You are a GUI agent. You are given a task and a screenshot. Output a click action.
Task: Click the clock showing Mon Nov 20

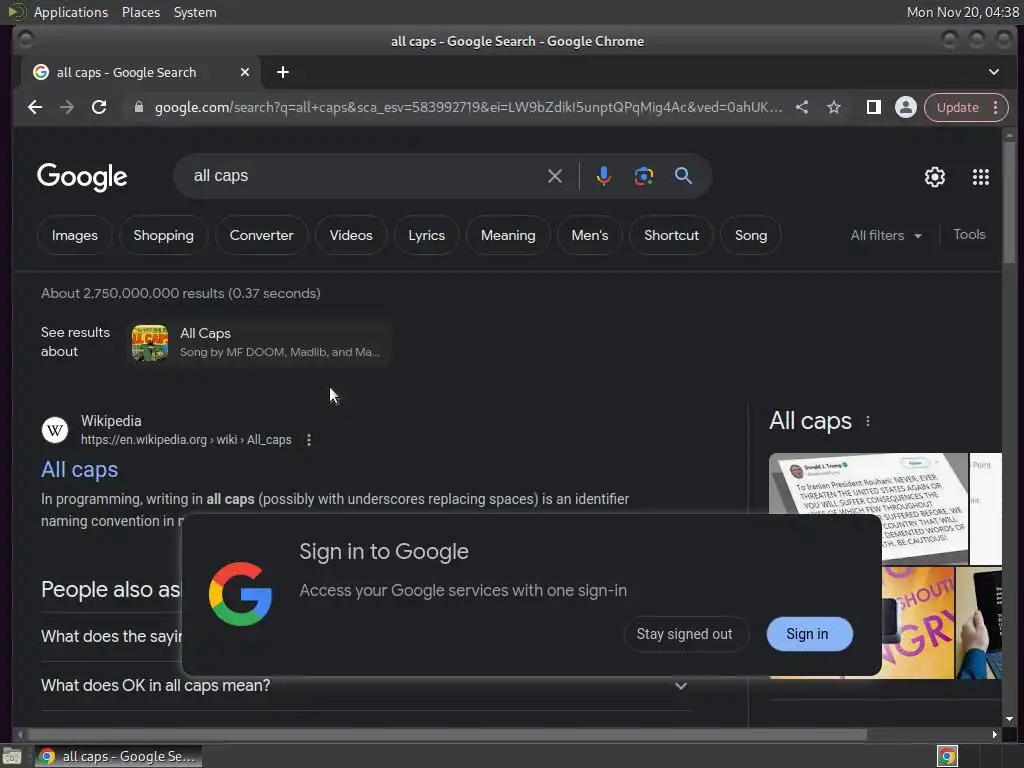click(962, 12)
